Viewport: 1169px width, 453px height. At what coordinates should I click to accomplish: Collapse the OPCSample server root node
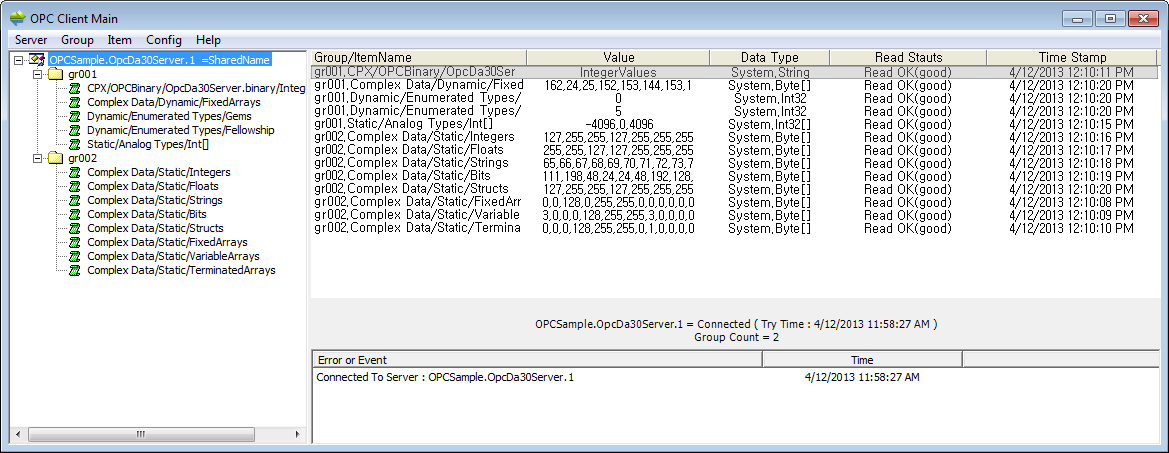click(20, 61)
